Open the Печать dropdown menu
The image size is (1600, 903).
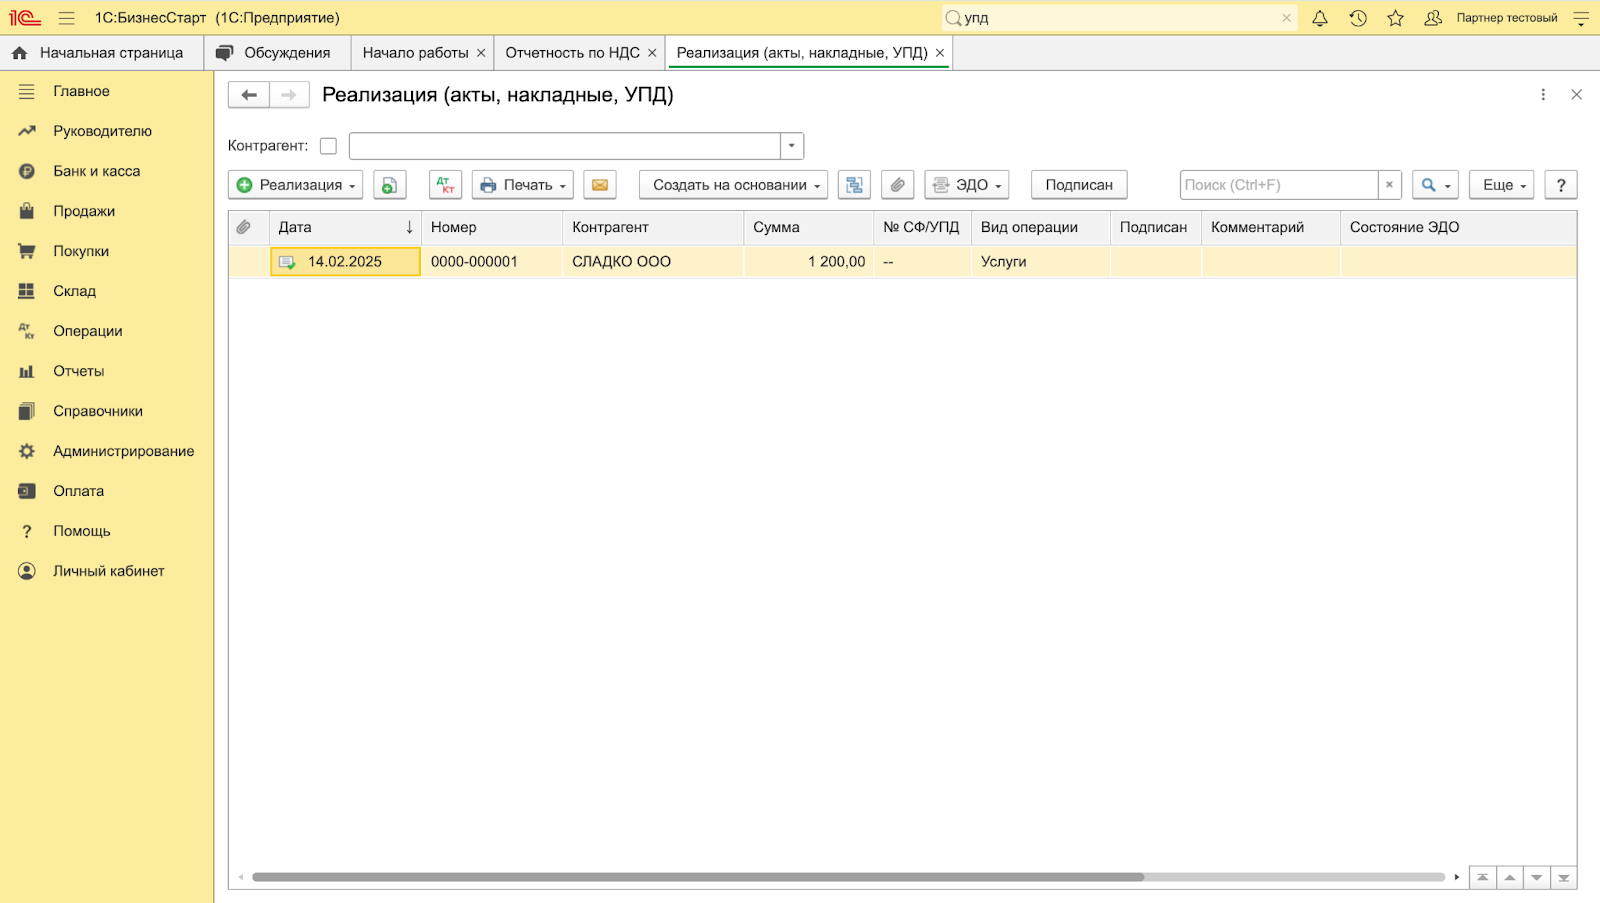point(523,185)
